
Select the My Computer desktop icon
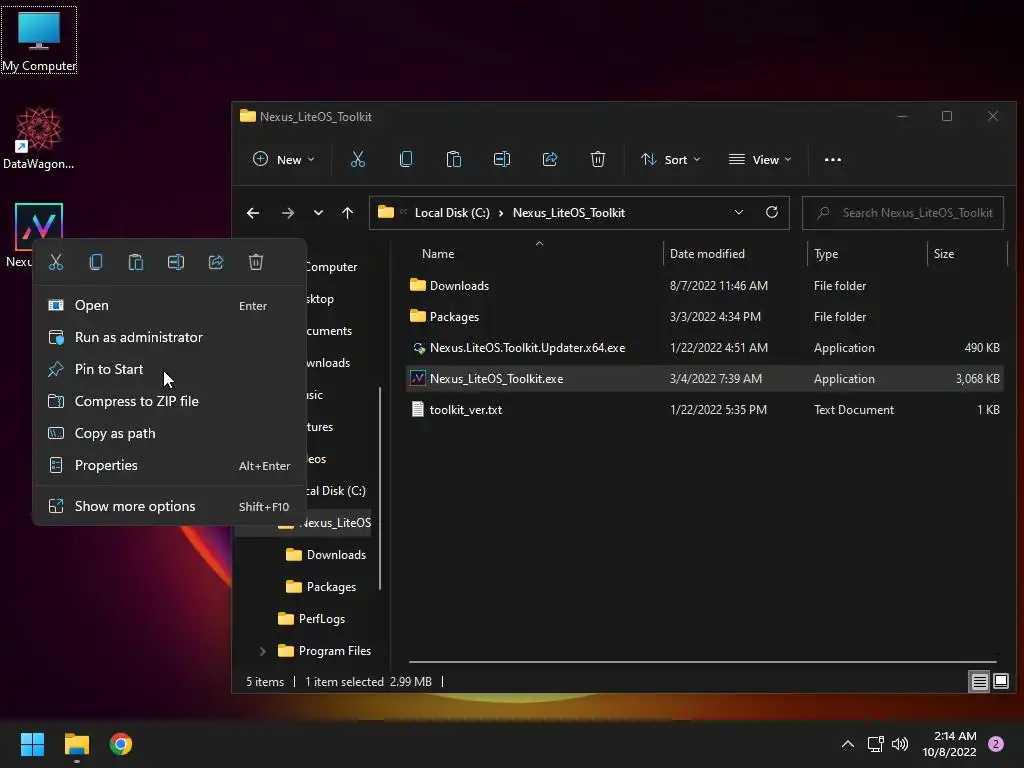[39, 40]
